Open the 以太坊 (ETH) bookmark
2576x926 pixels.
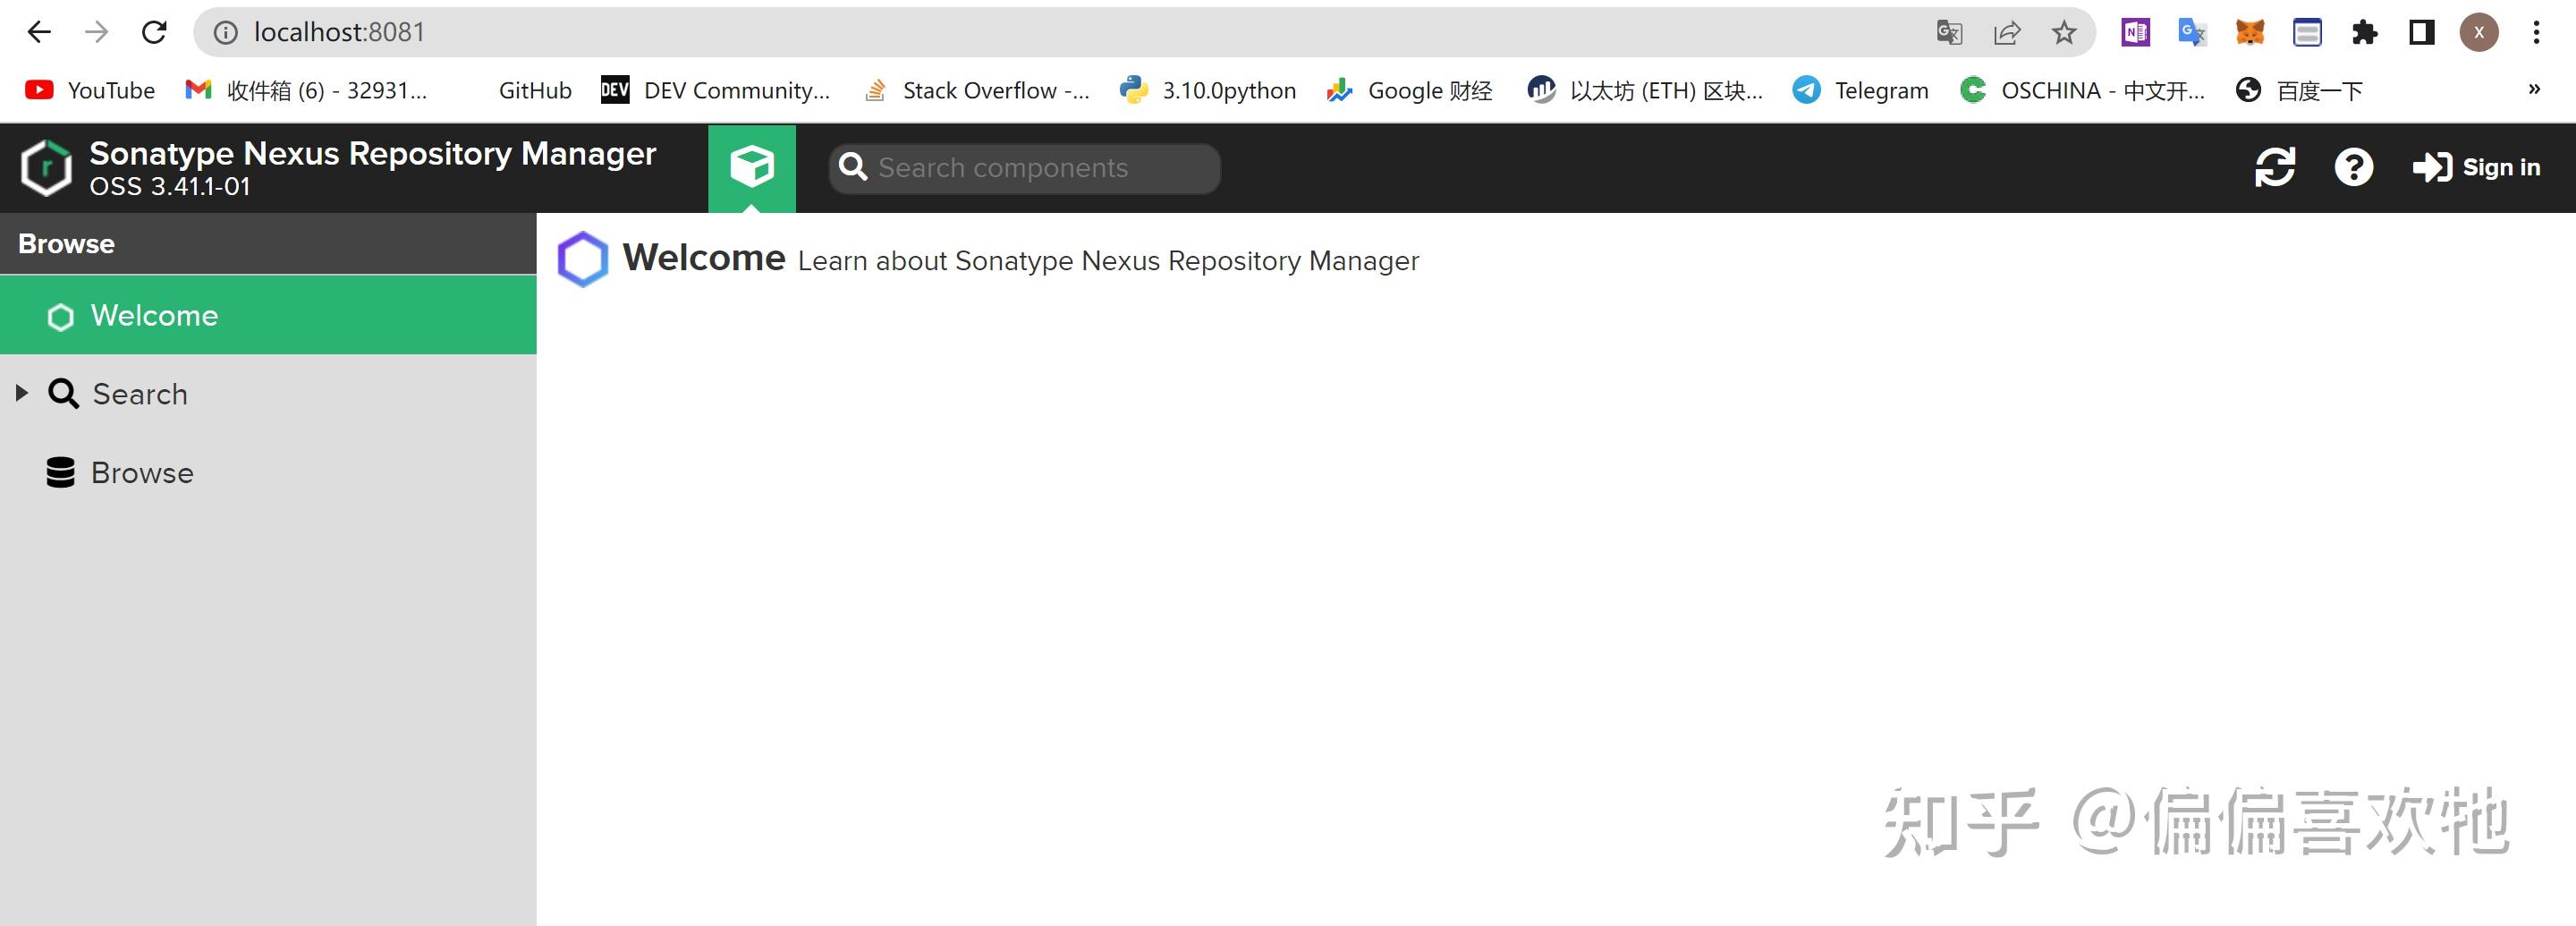point(1645,90)
